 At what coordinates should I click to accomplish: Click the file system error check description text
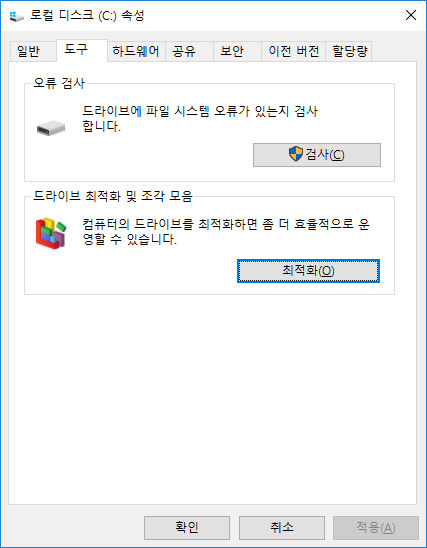[x=200, y=119]
